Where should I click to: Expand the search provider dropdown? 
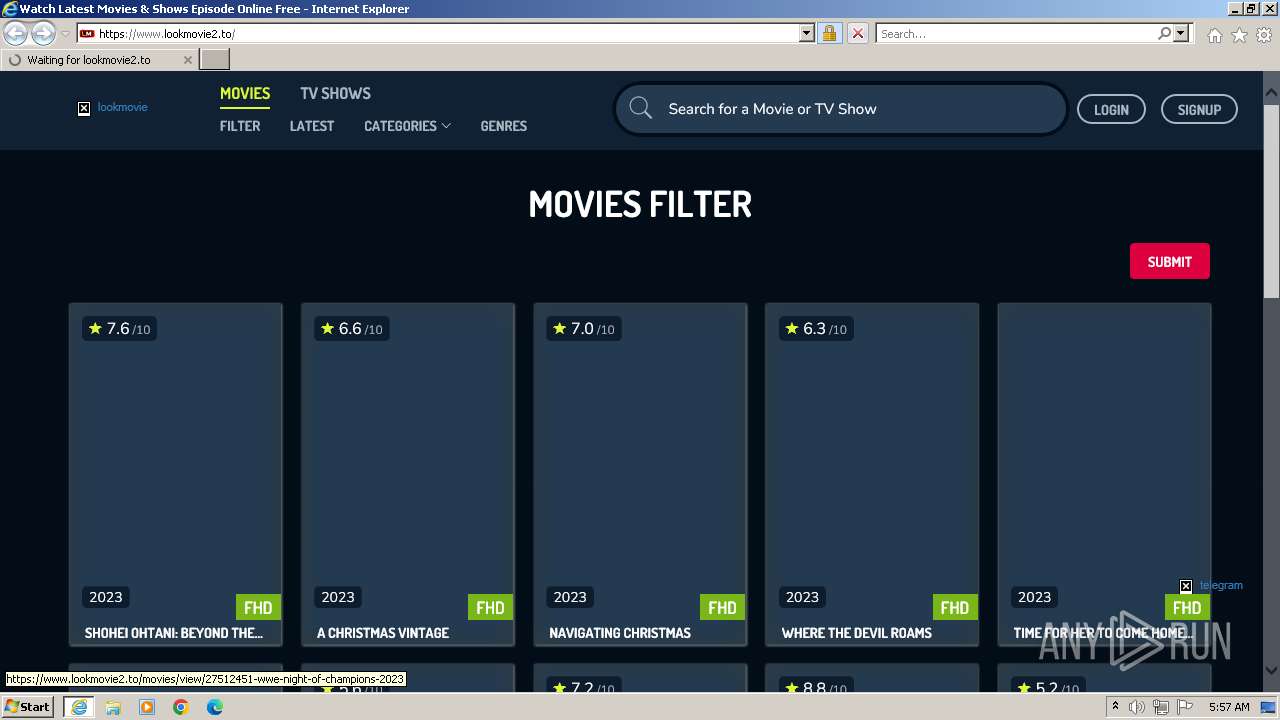coord(1181,33)
